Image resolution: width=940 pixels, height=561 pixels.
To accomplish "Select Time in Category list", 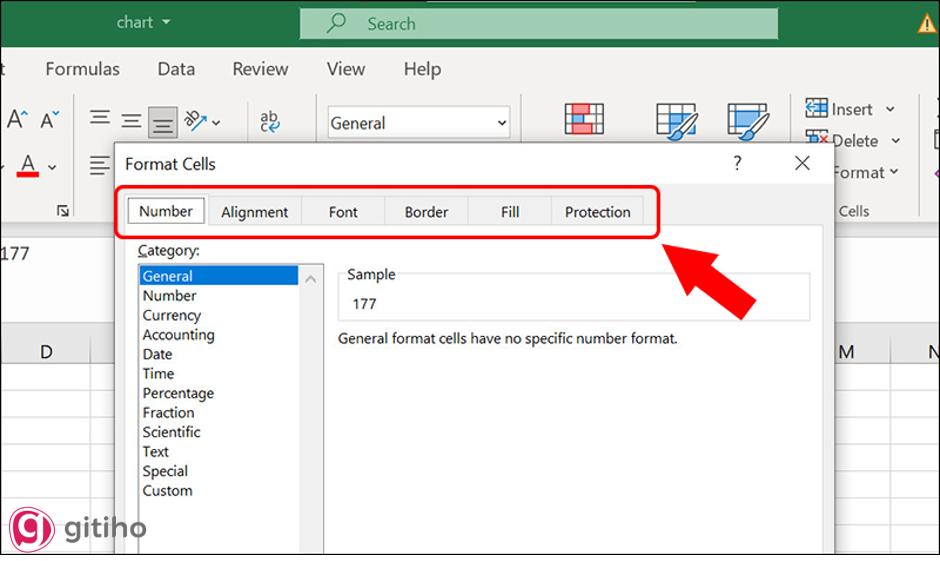I will 219,373.
